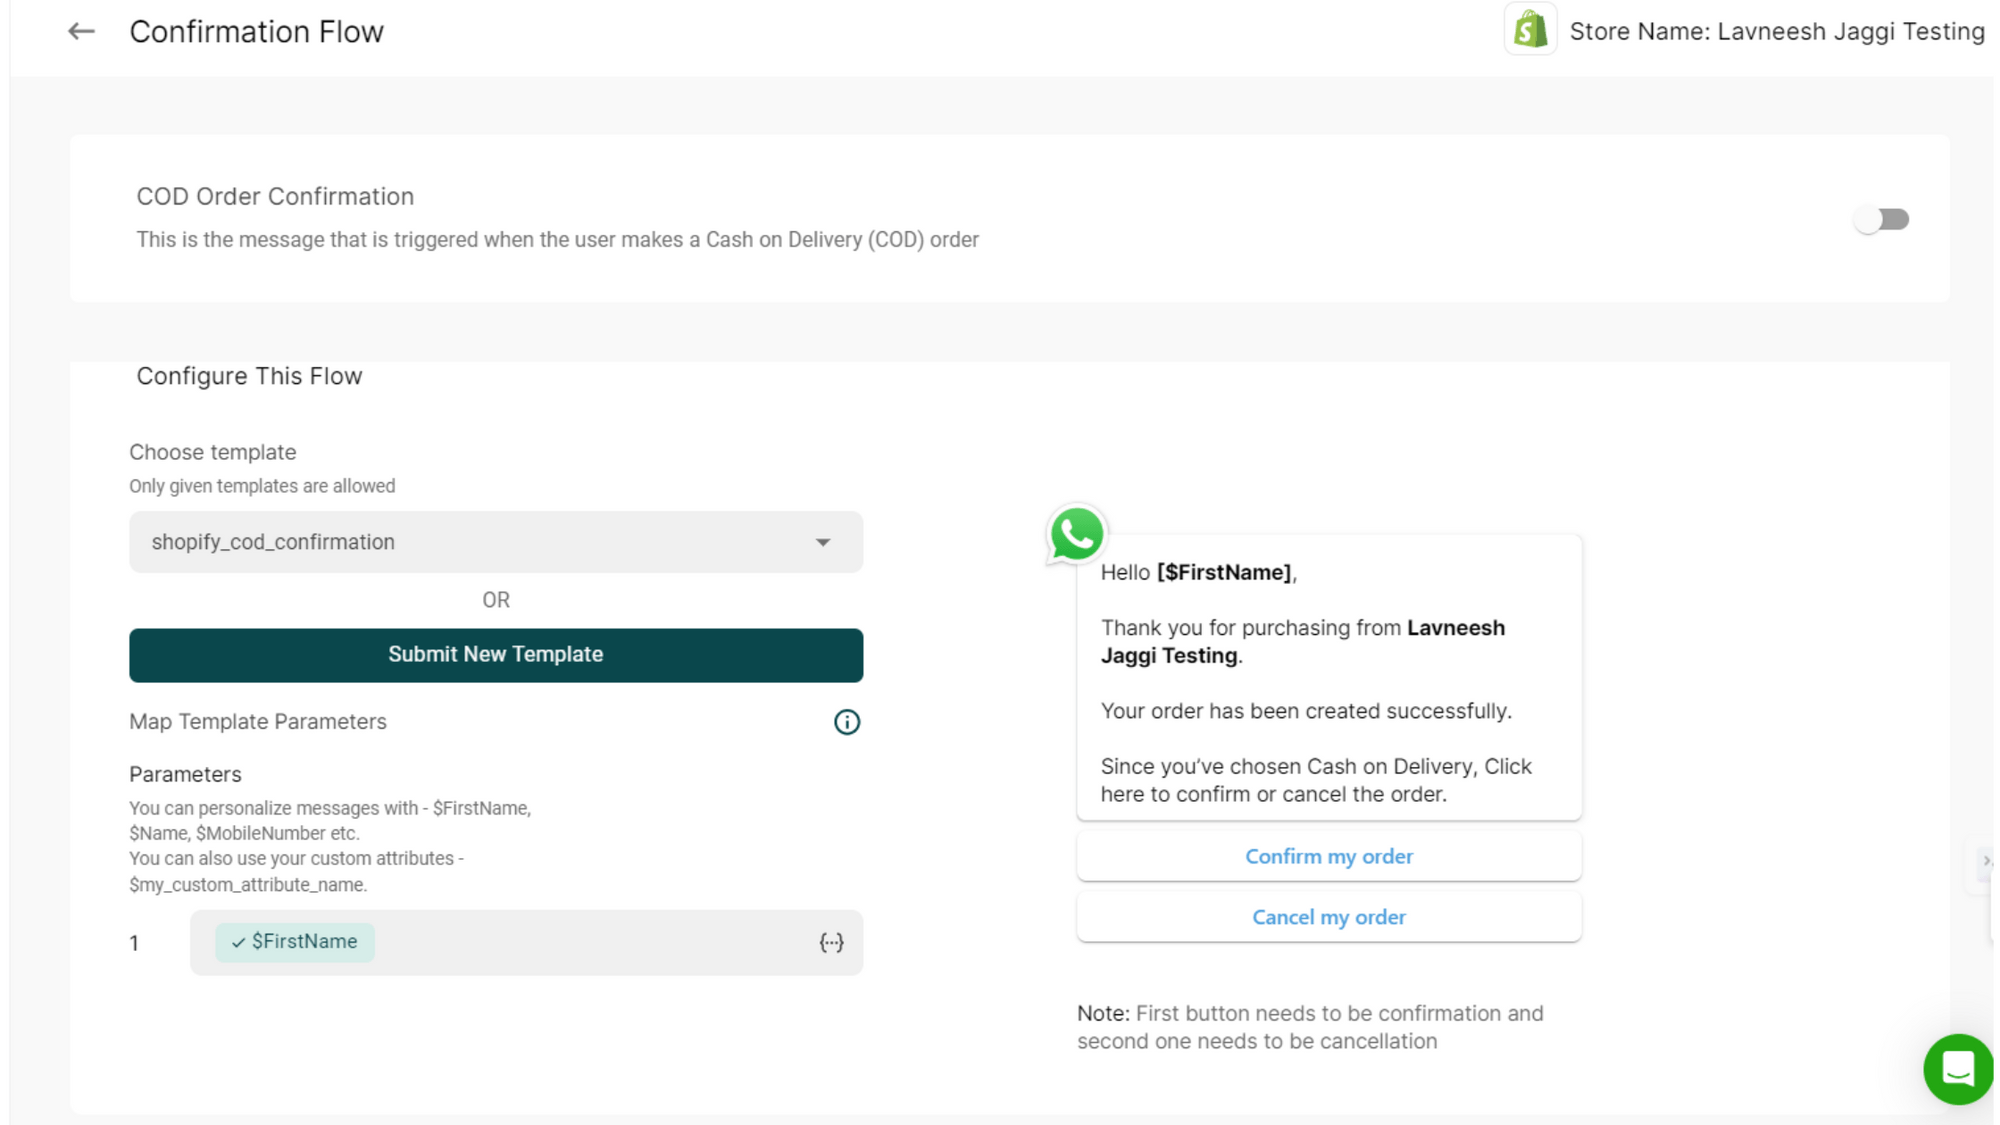Open the green chat support widget
2000x1125 pixels.
1957,1069
